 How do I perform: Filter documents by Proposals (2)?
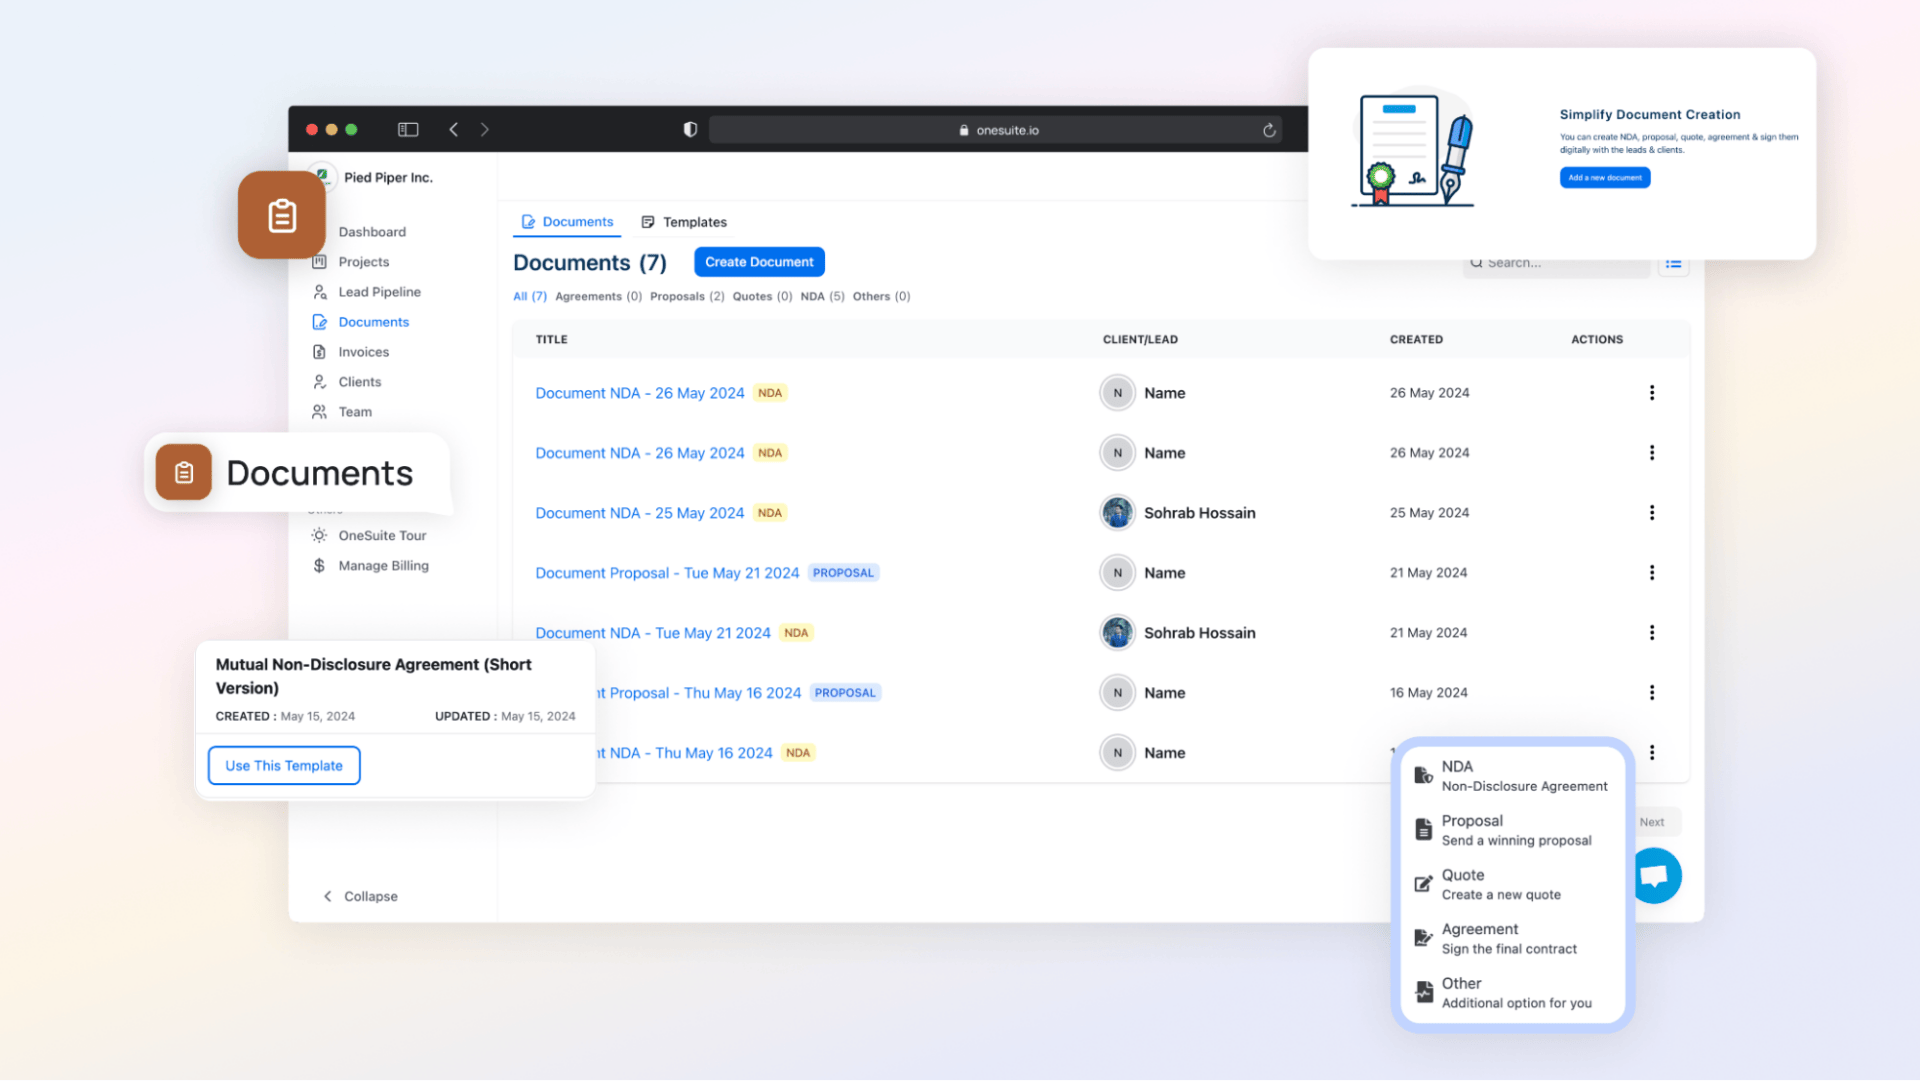[x=687, y=296]
